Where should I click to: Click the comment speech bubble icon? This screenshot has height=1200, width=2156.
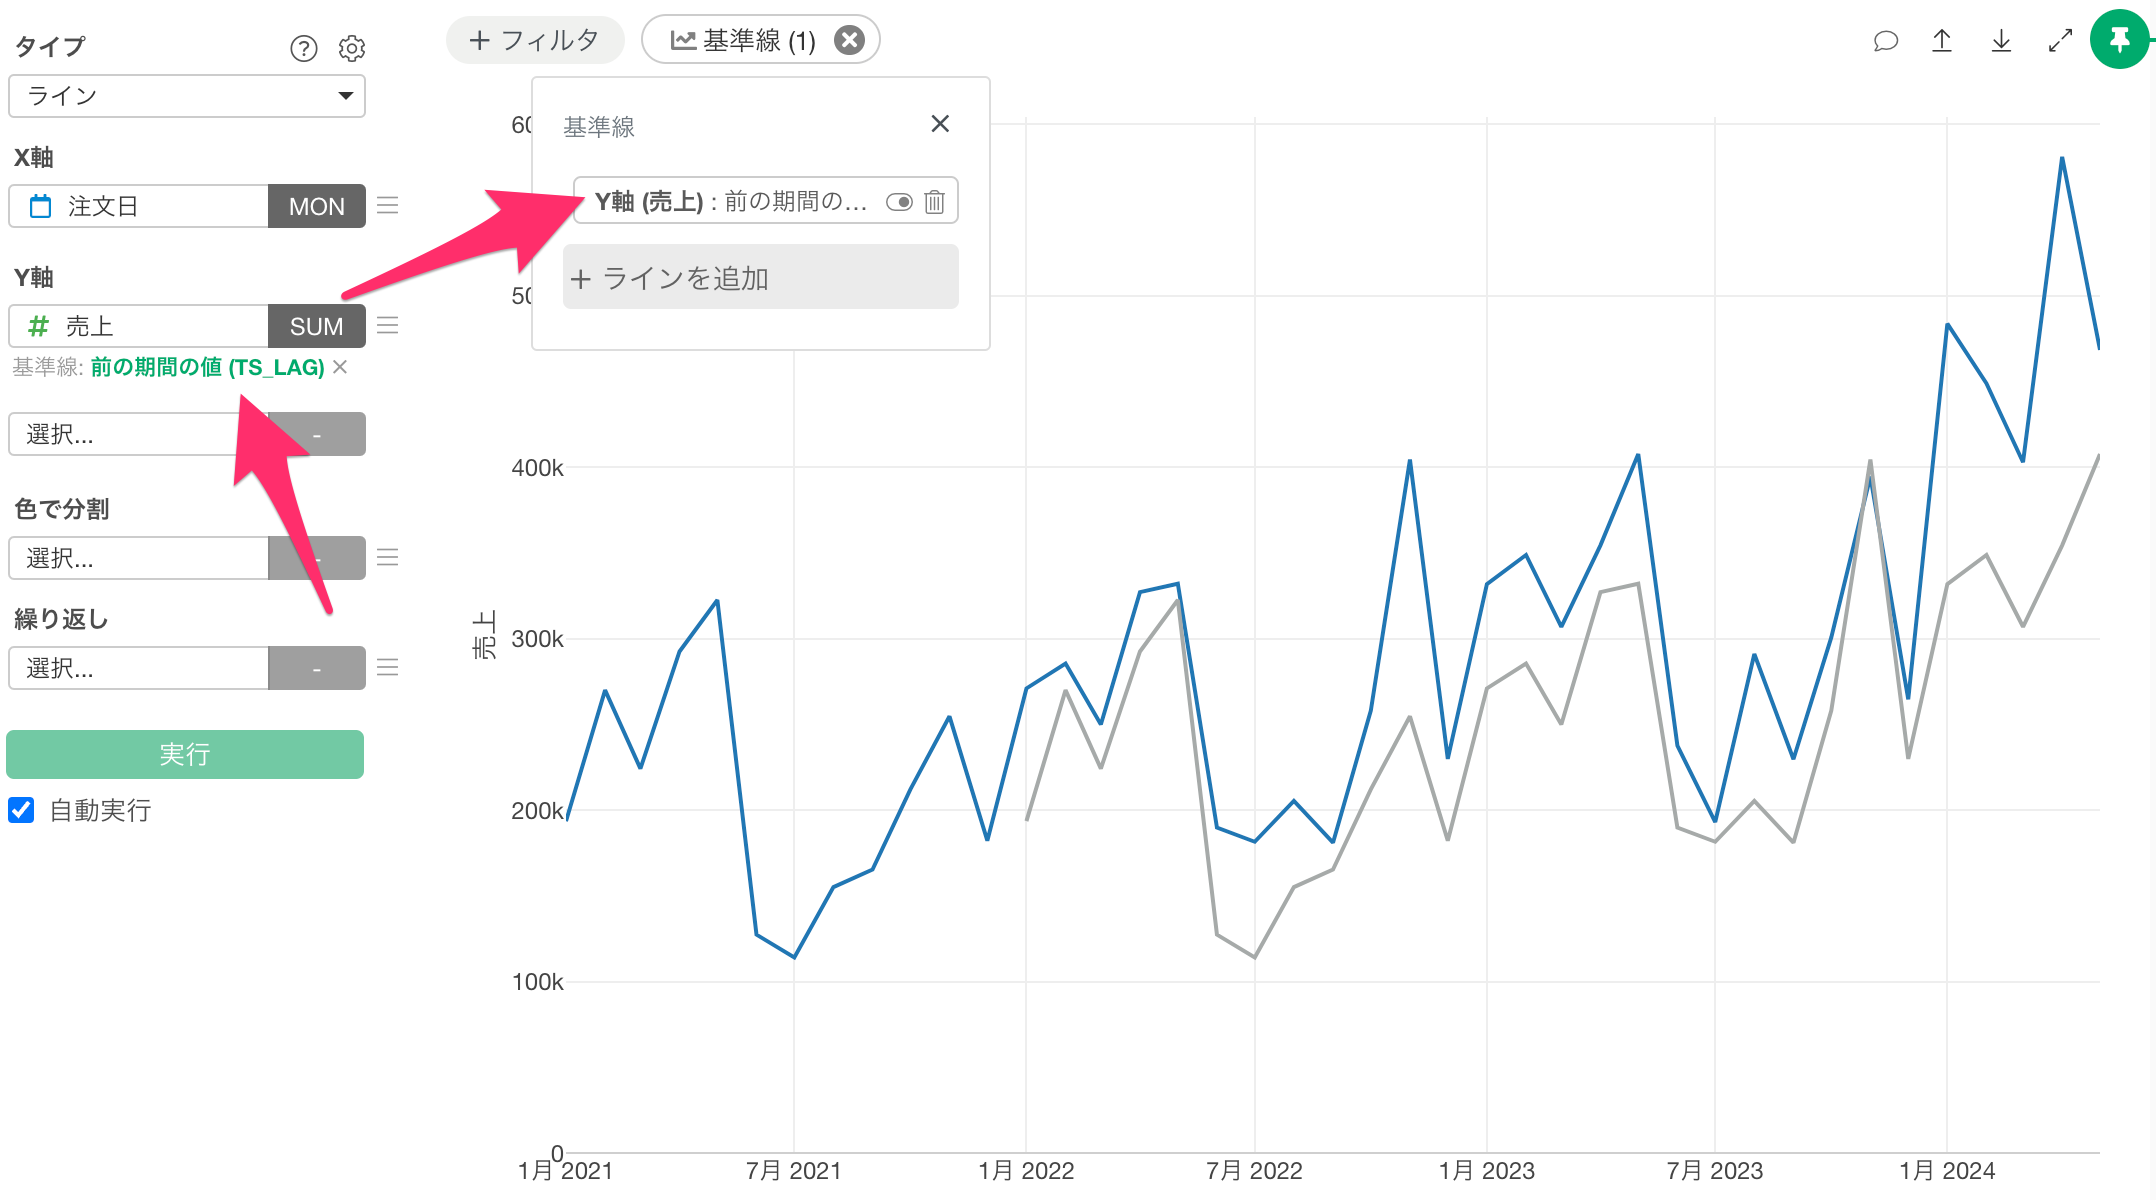click(1885, 41)
